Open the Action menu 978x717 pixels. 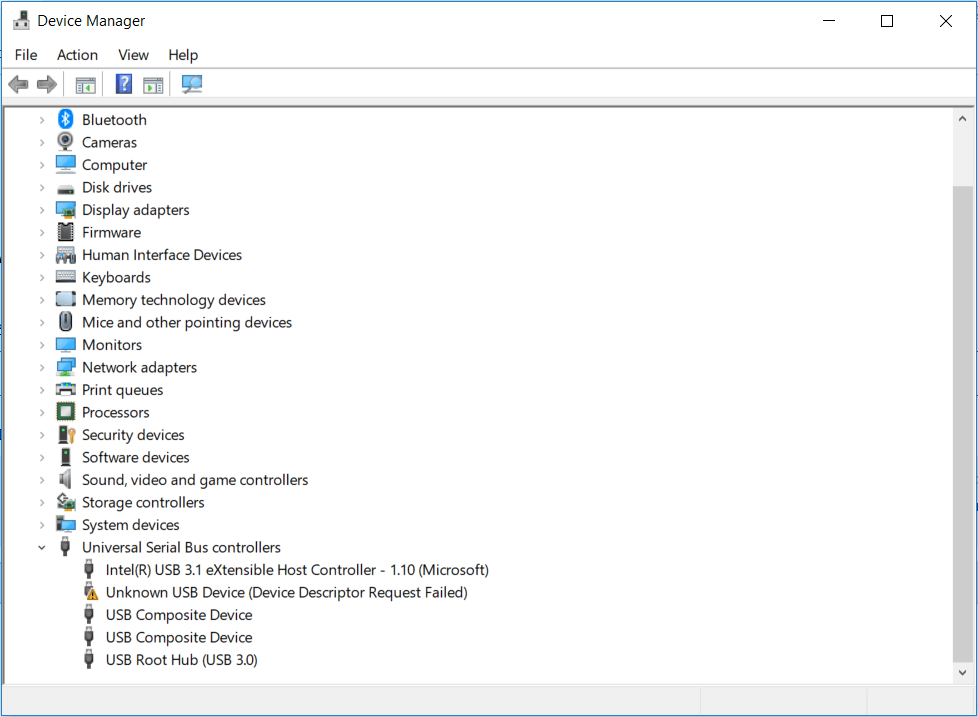point(77,55)
